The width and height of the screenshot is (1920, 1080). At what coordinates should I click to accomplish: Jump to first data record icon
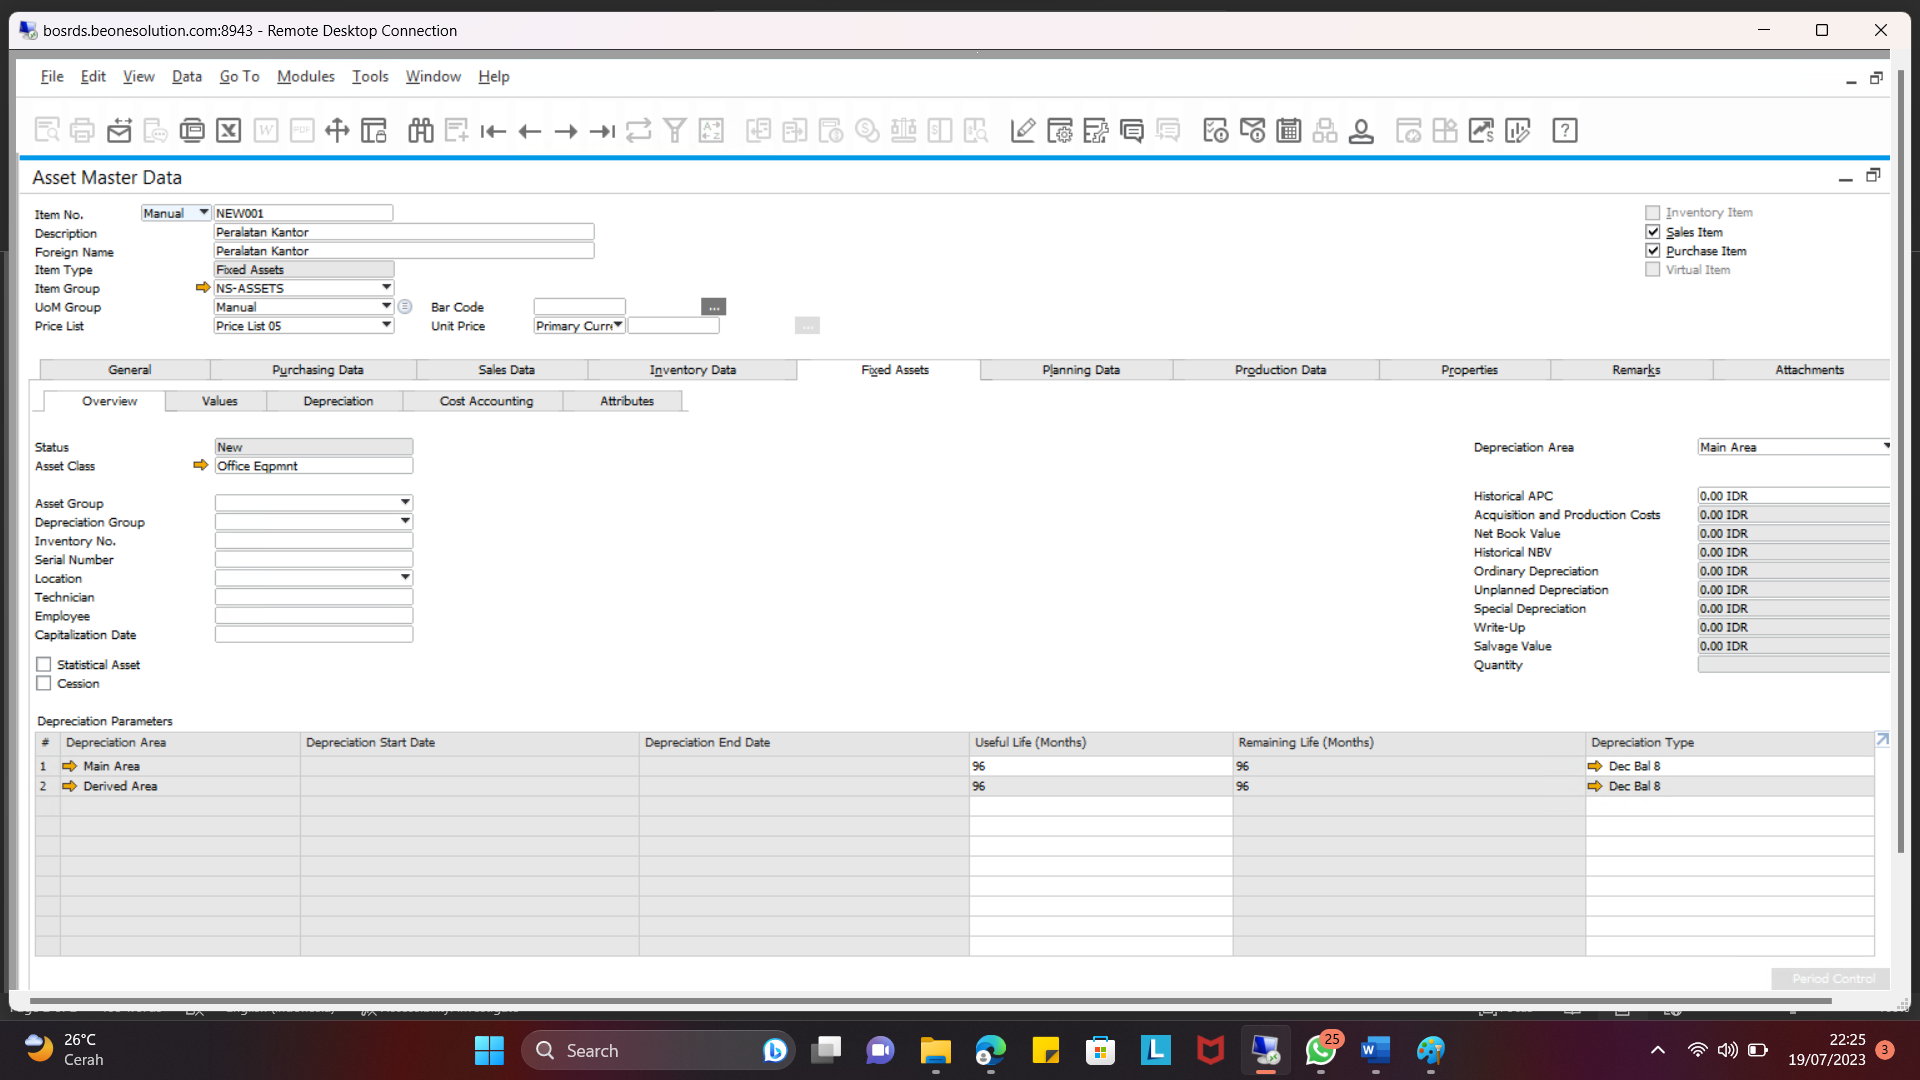coord(493,131)
